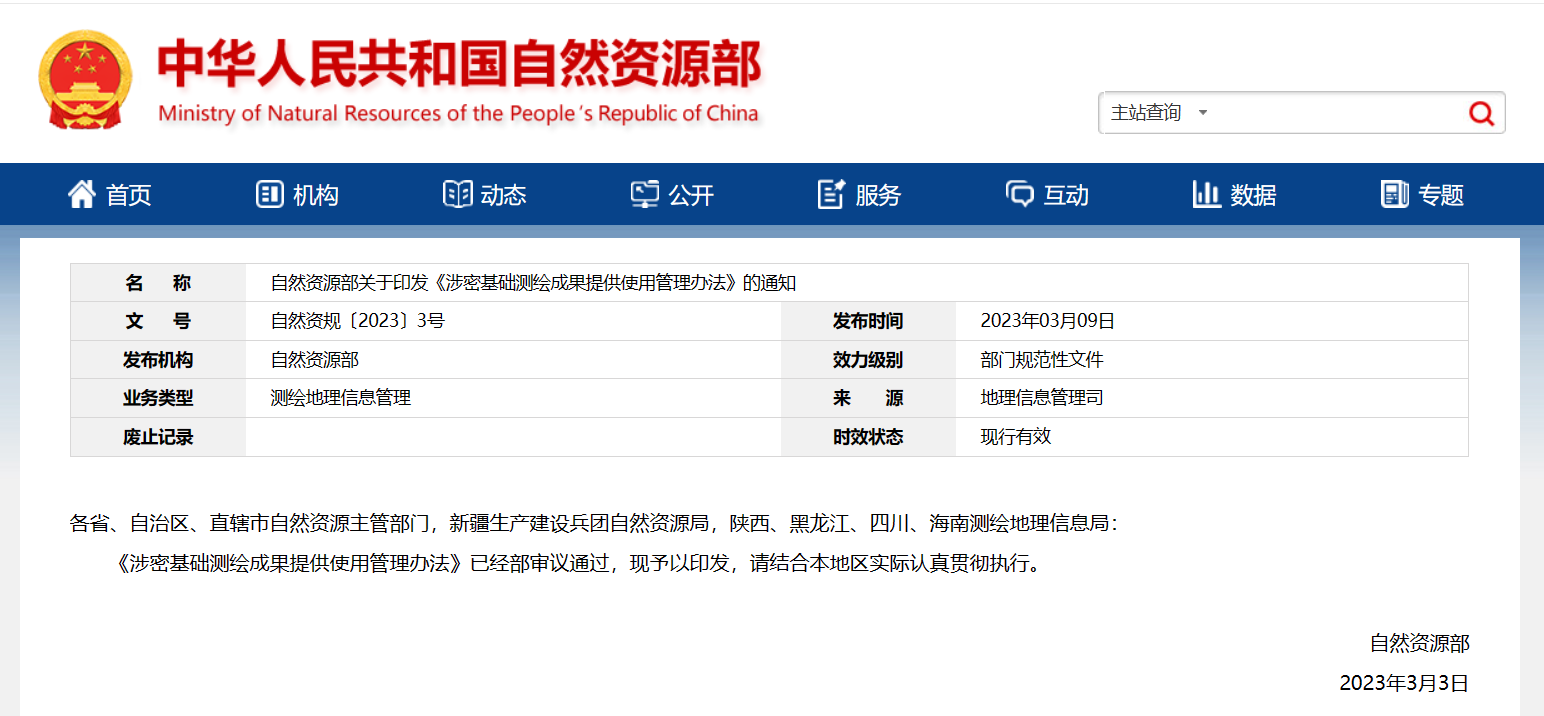Click the 发布时间 label cell
Screen dimensions: 1544x716
(868, 321)
